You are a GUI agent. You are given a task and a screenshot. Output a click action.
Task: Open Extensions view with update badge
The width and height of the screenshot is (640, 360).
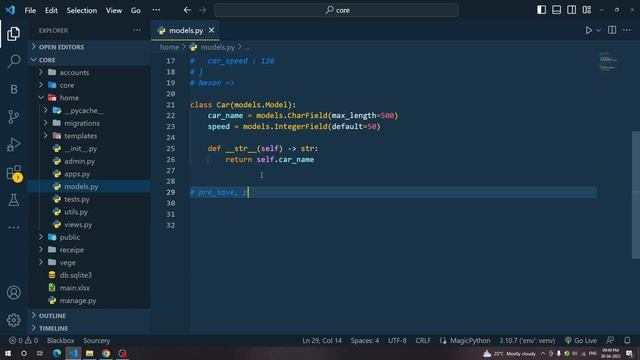tap(13, 173)
